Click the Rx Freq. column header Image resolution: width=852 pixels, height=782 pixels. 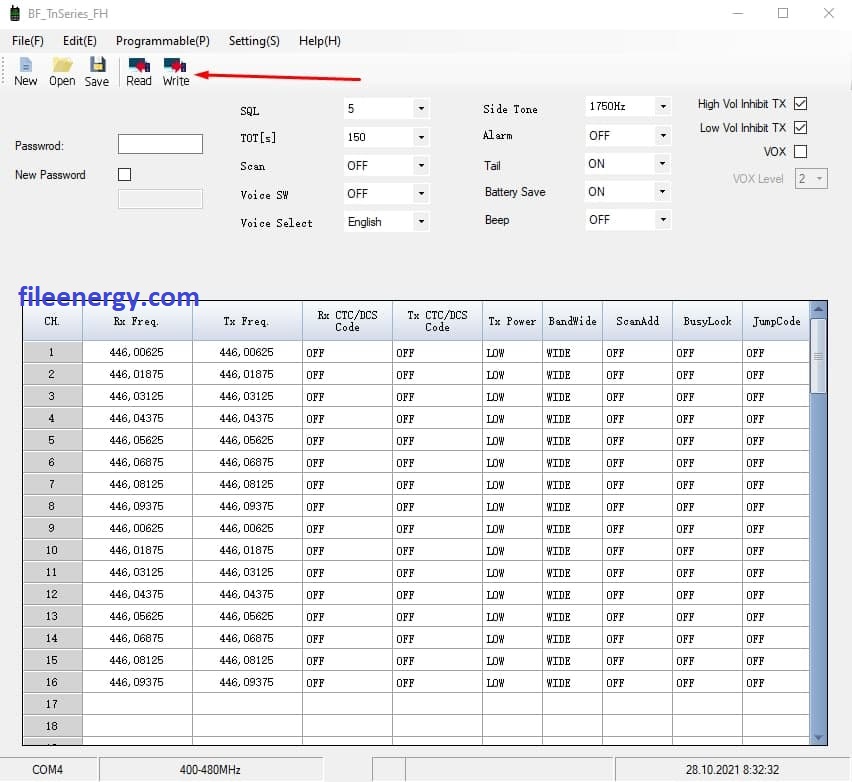coord(137,321)
